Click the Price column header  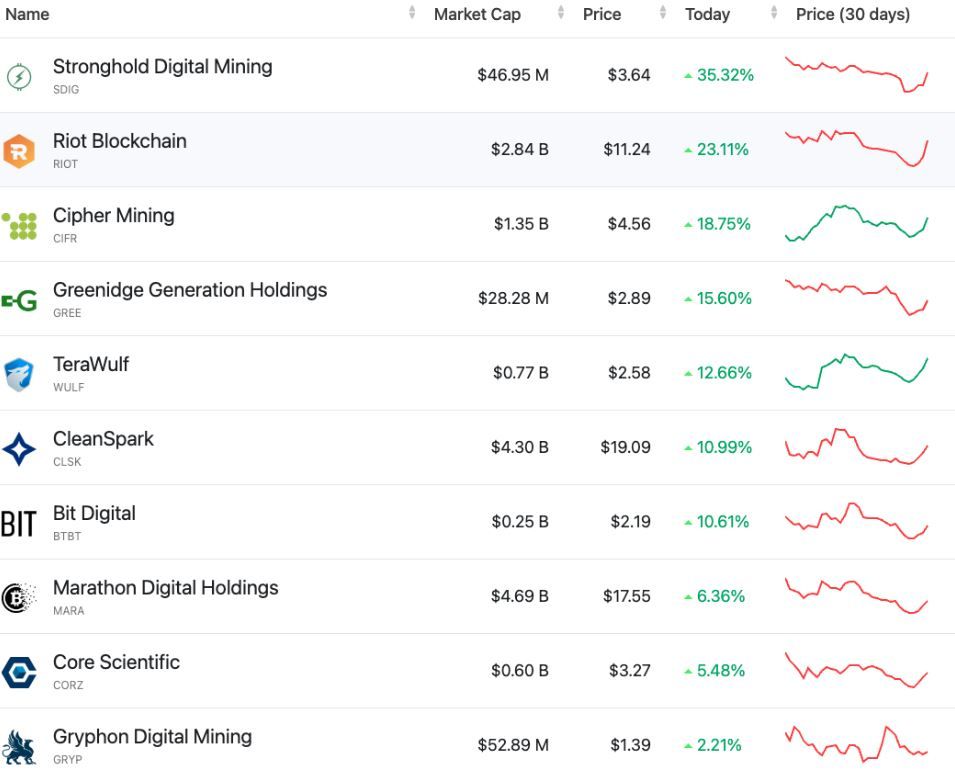tap(602, 14)
